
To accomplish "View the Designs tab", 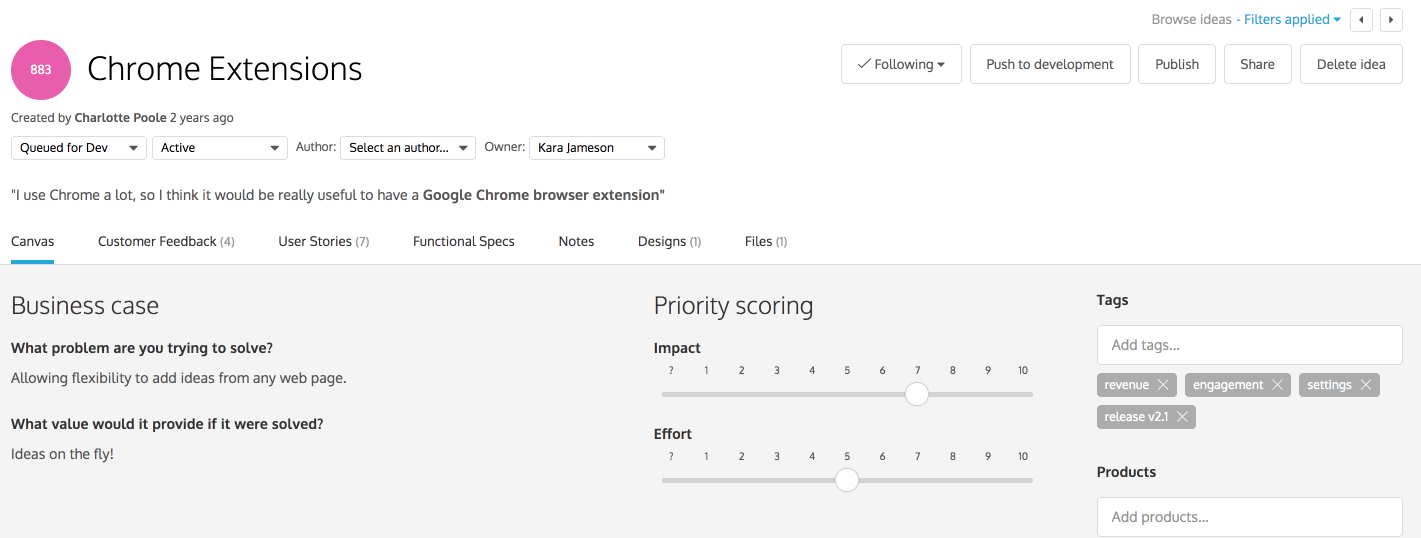I will pyautogui.click(x=669, y=241).
